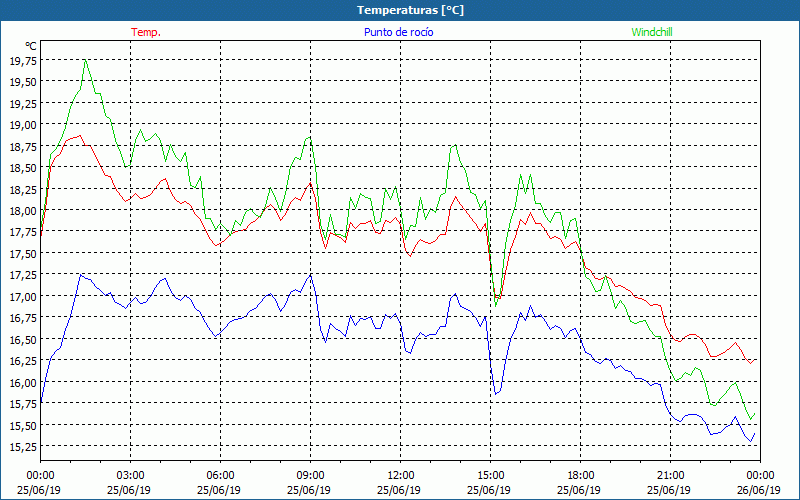Click the 19,25 y-axis value
This screenshot has height=500, width=800.
click(23, 103)
